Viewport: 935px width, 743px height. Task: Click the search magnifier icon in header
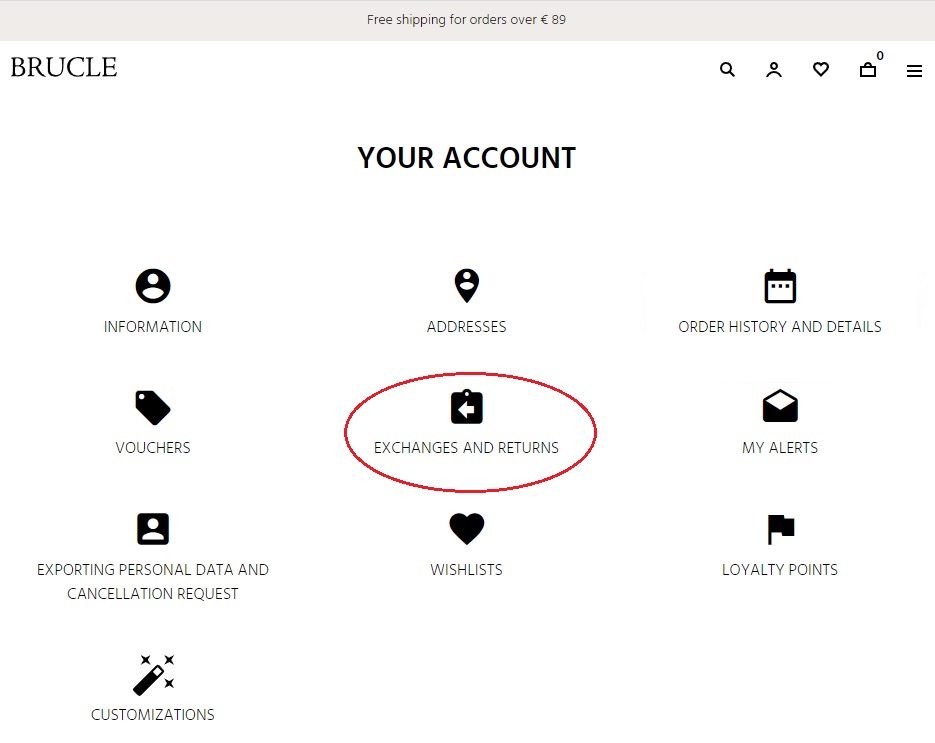727,70
